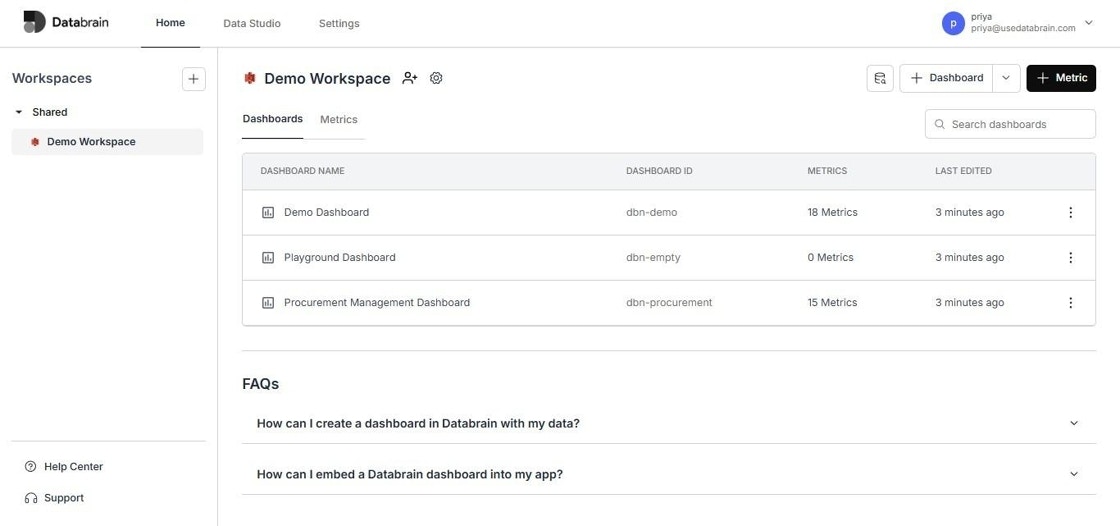The width and height of the screenshot is (1120, 526).
Task: Click the invite members icon beside Demo Workspace
Action: [x=409, y=78]
